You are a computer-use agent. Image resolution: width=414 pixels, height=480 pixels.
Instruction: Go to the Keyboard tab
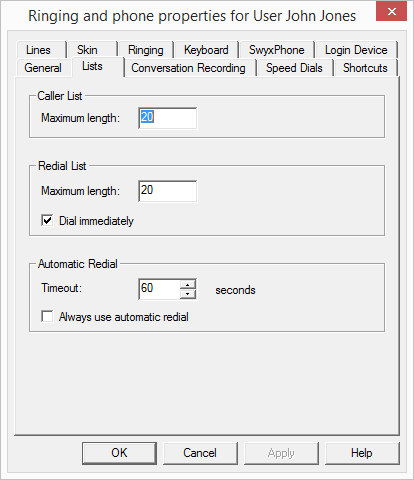(206, 50)
